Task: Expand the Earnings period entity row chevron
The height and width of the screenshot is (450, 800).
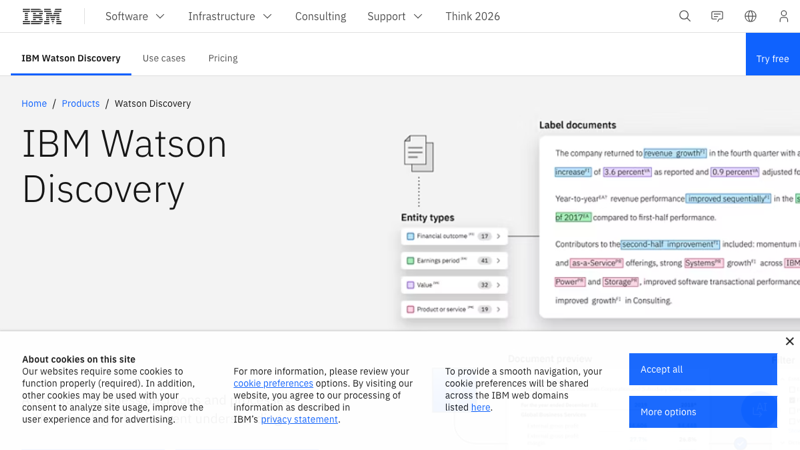Action: [x=498, y=261]
